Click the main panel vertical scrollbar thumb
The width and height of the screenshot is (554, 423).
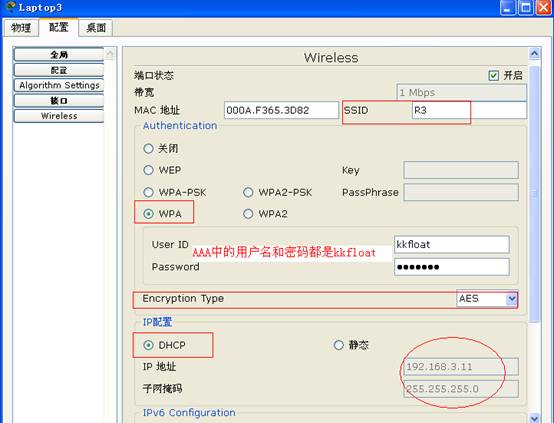(x=534, y=194)
